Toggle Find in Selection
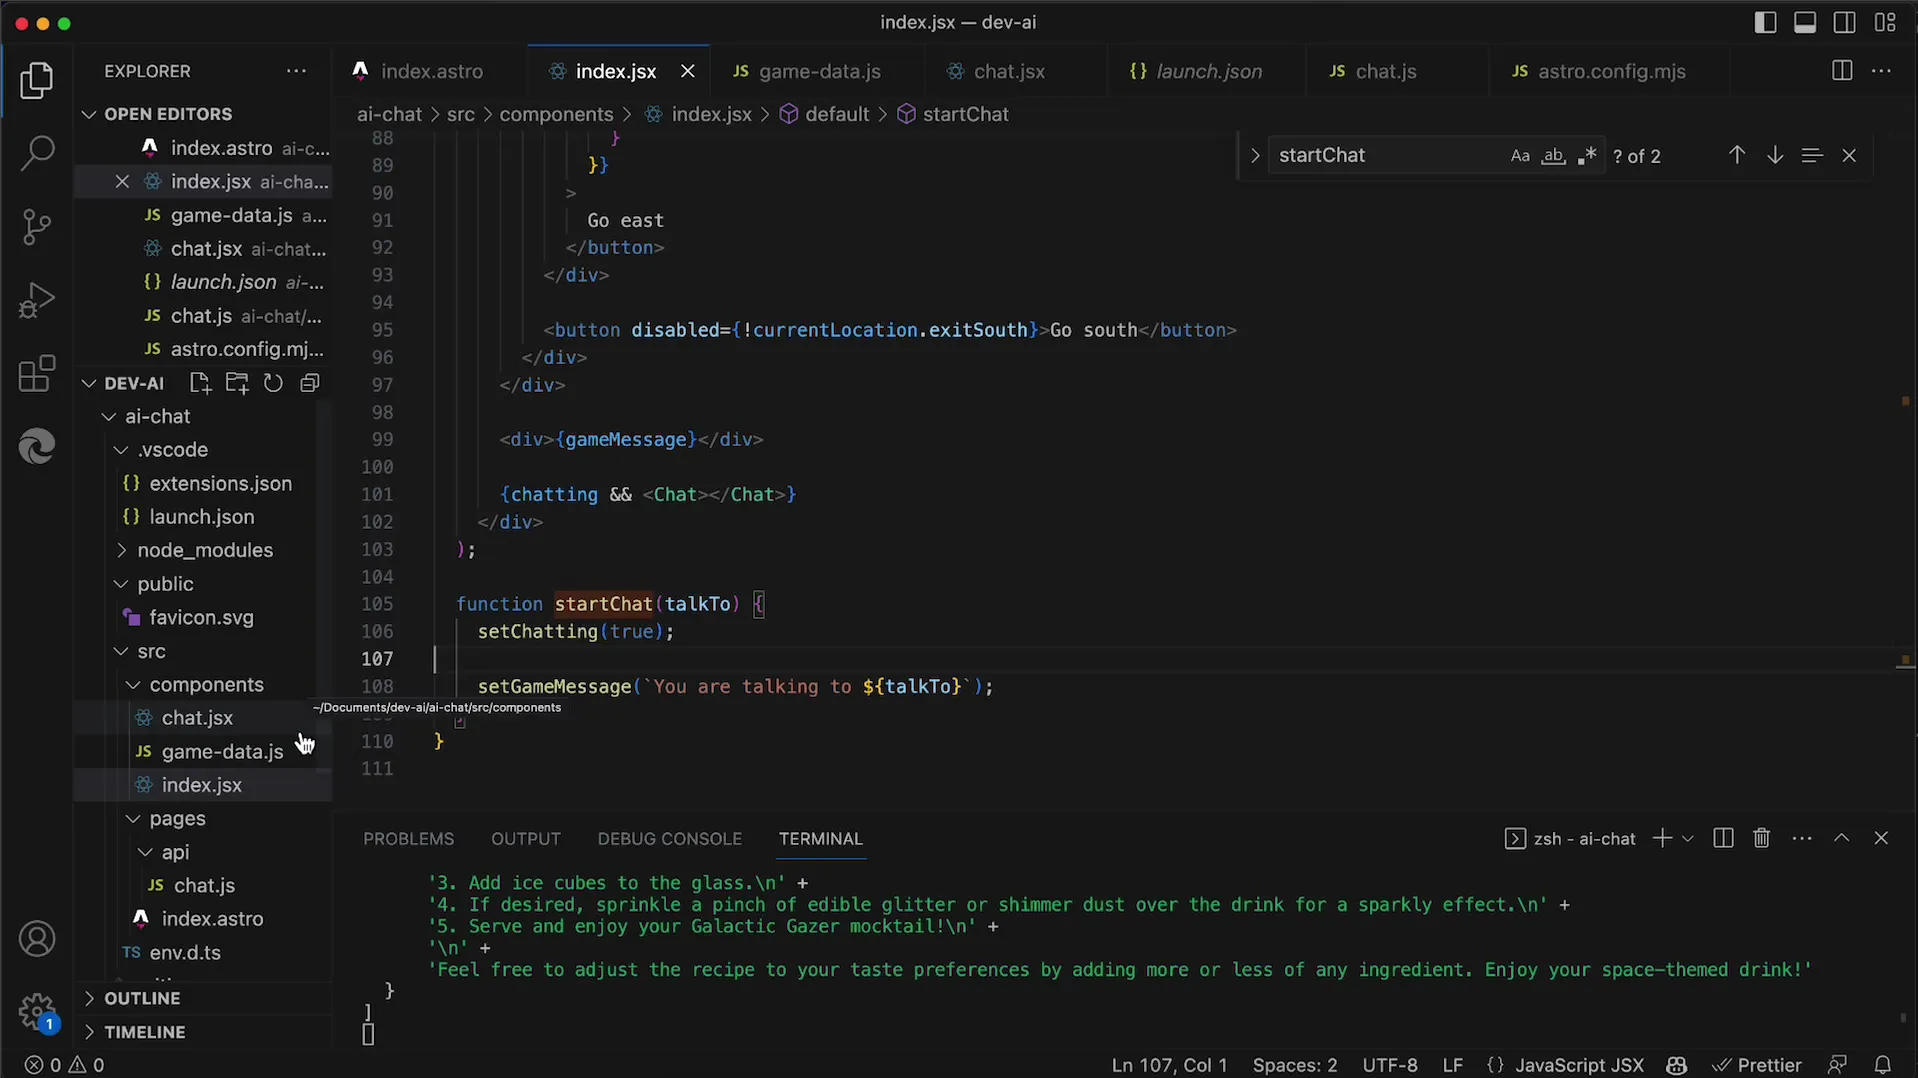1918x1078 pixels. [1812, 155]
